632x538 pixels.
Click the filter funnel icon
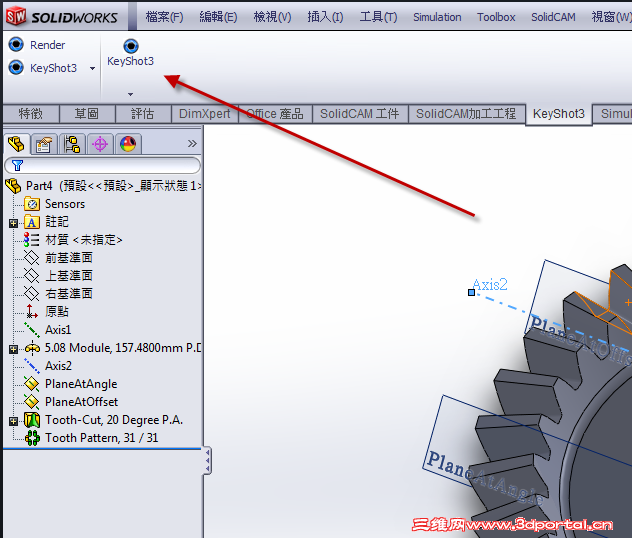[17, 165]
